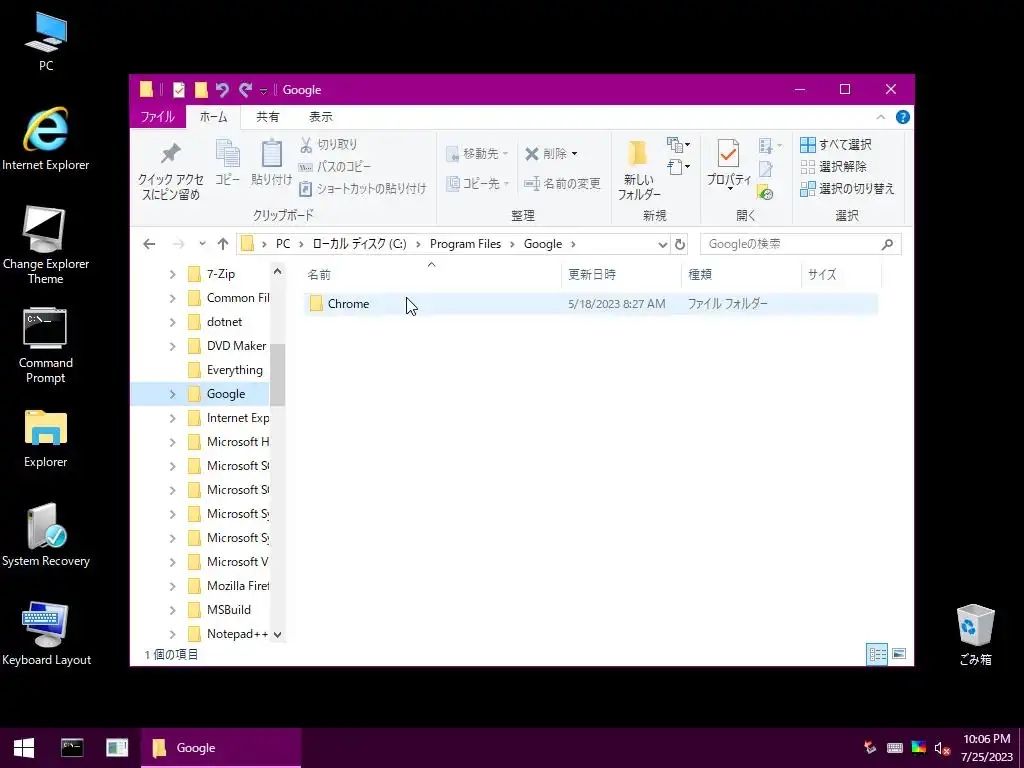Collapse the ribbon with the chevron
The height and width of the screenshot is (768, 1024).
880,117
